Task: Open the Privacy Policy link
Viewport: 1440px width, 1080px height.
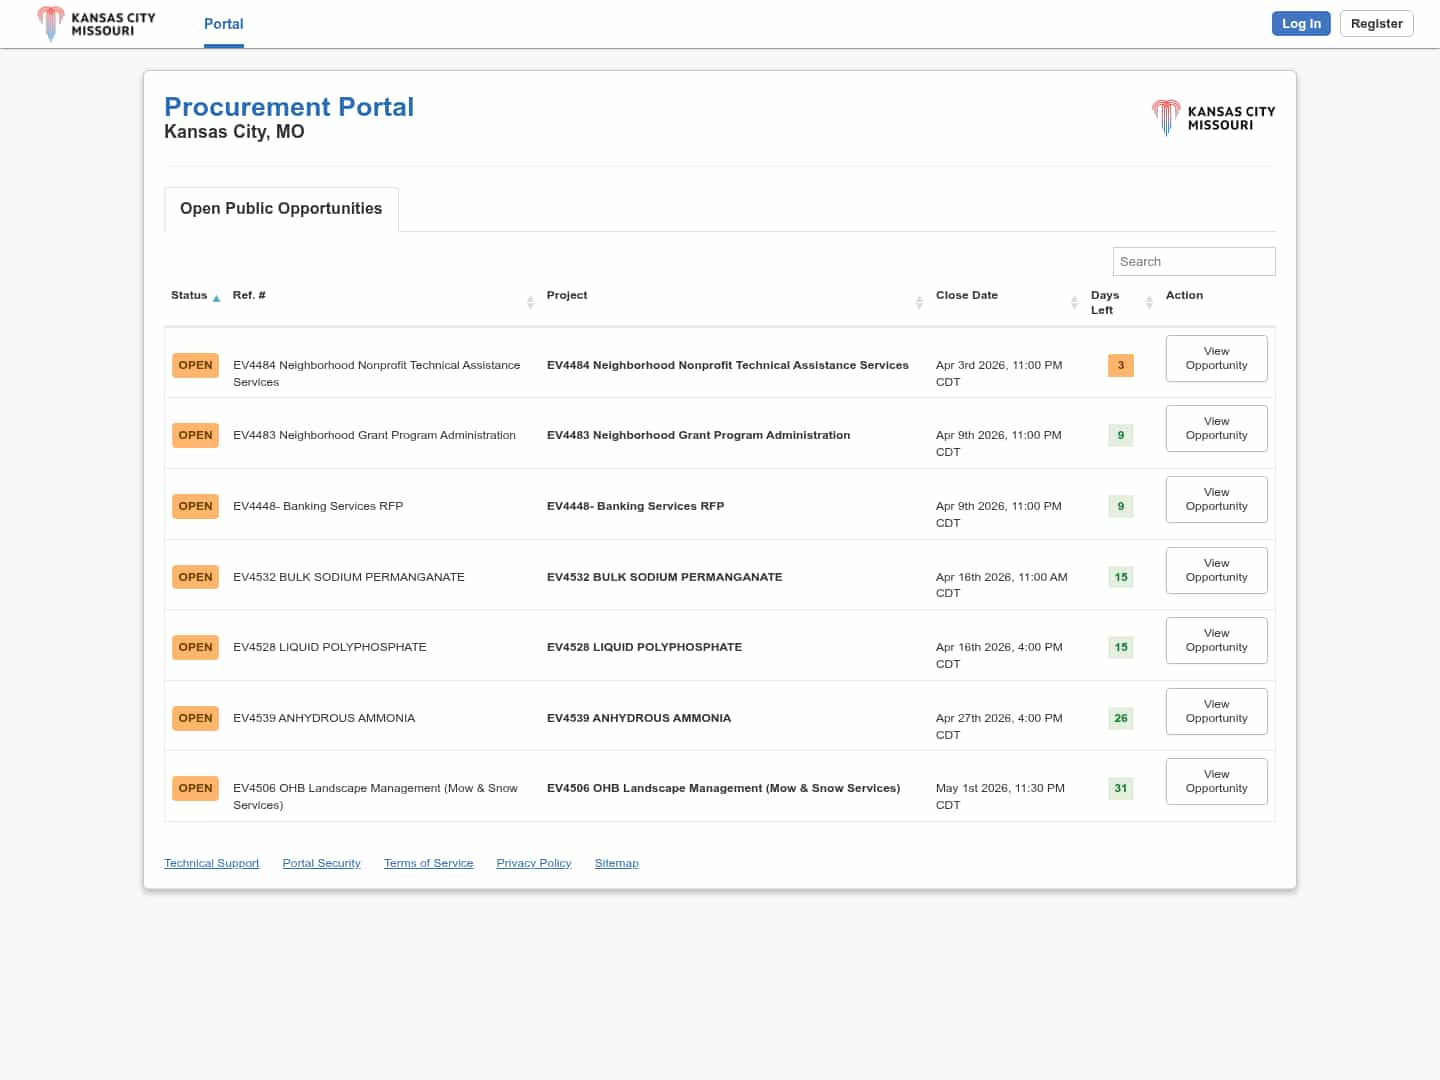Action: (533, 863)
